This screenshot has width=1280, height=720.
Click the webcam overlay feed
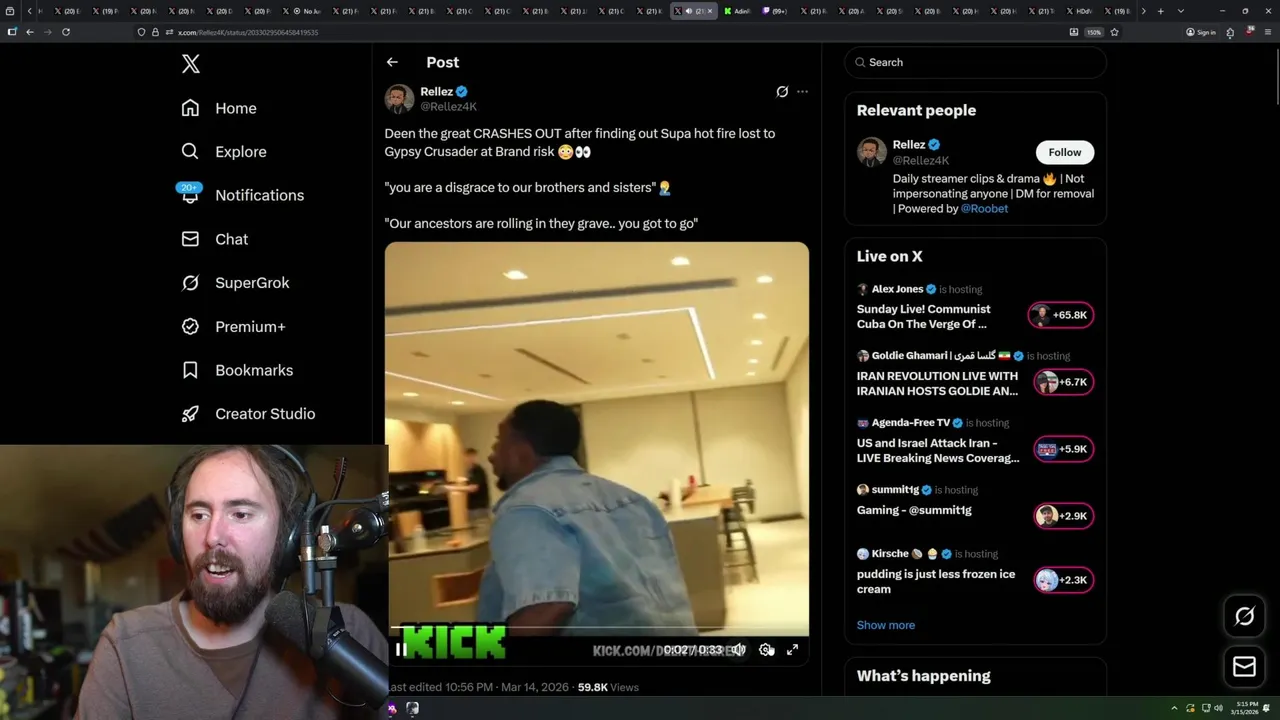193,582
